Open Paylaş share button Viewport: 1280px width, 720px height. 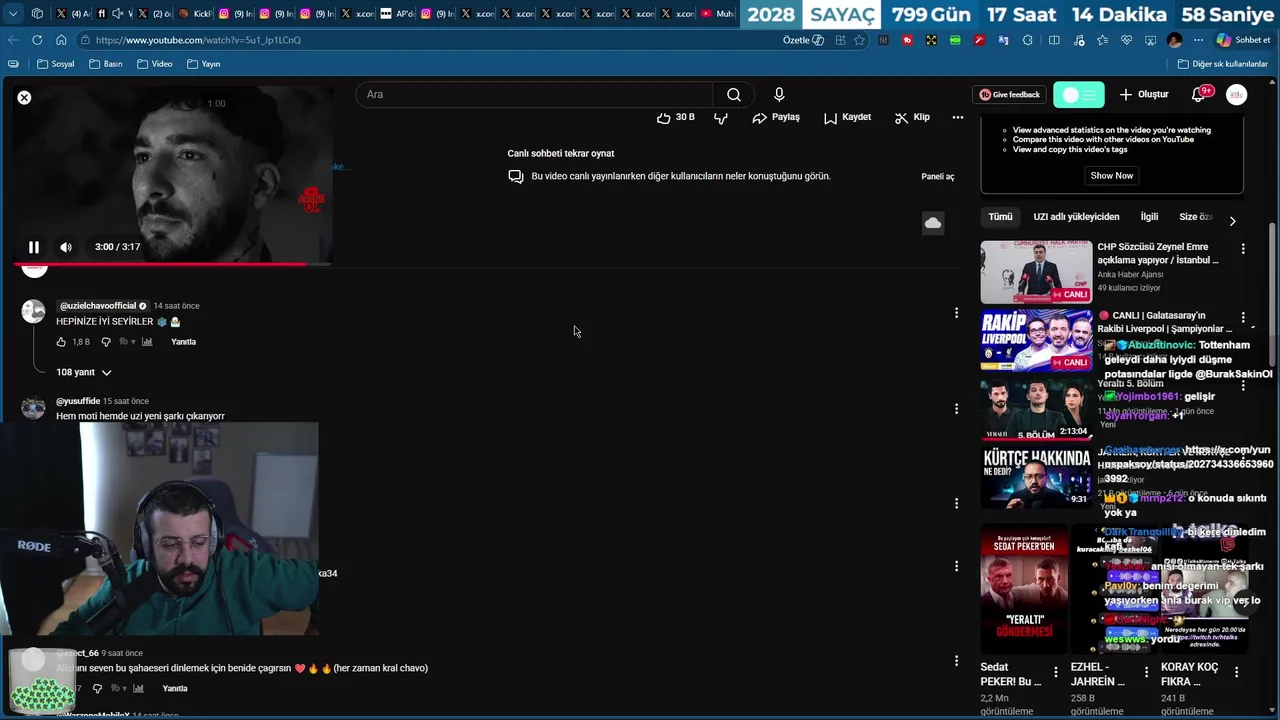click(x=776, y=117)
